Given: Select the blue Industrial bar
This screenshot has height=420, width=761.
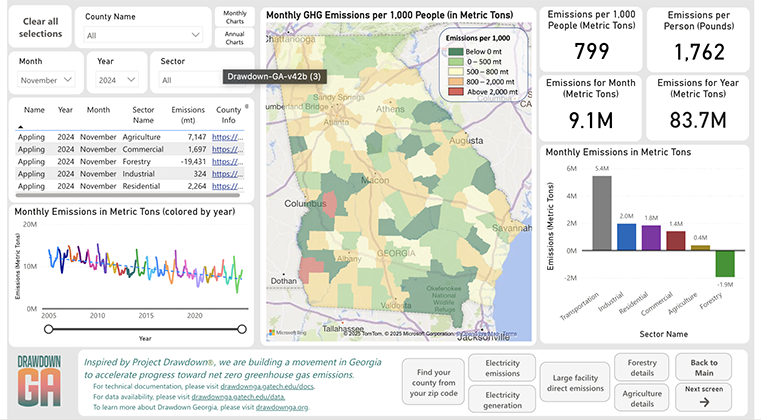Looking at the screenshot, I should (626, 235).
